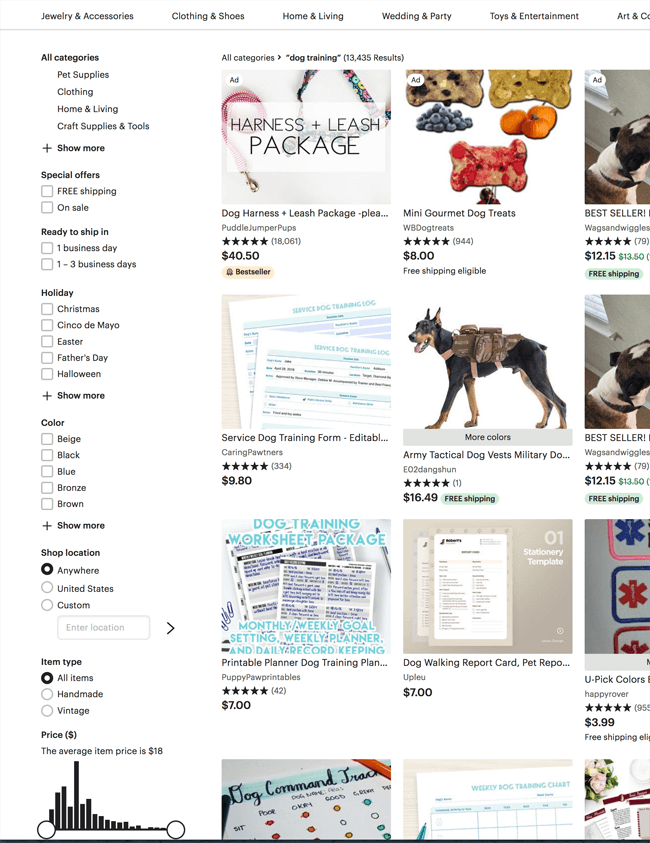This screenshot has height=843, width=650.
Task: Visit the PuddleJumperPups shop link
Action: tap(259, 228)
